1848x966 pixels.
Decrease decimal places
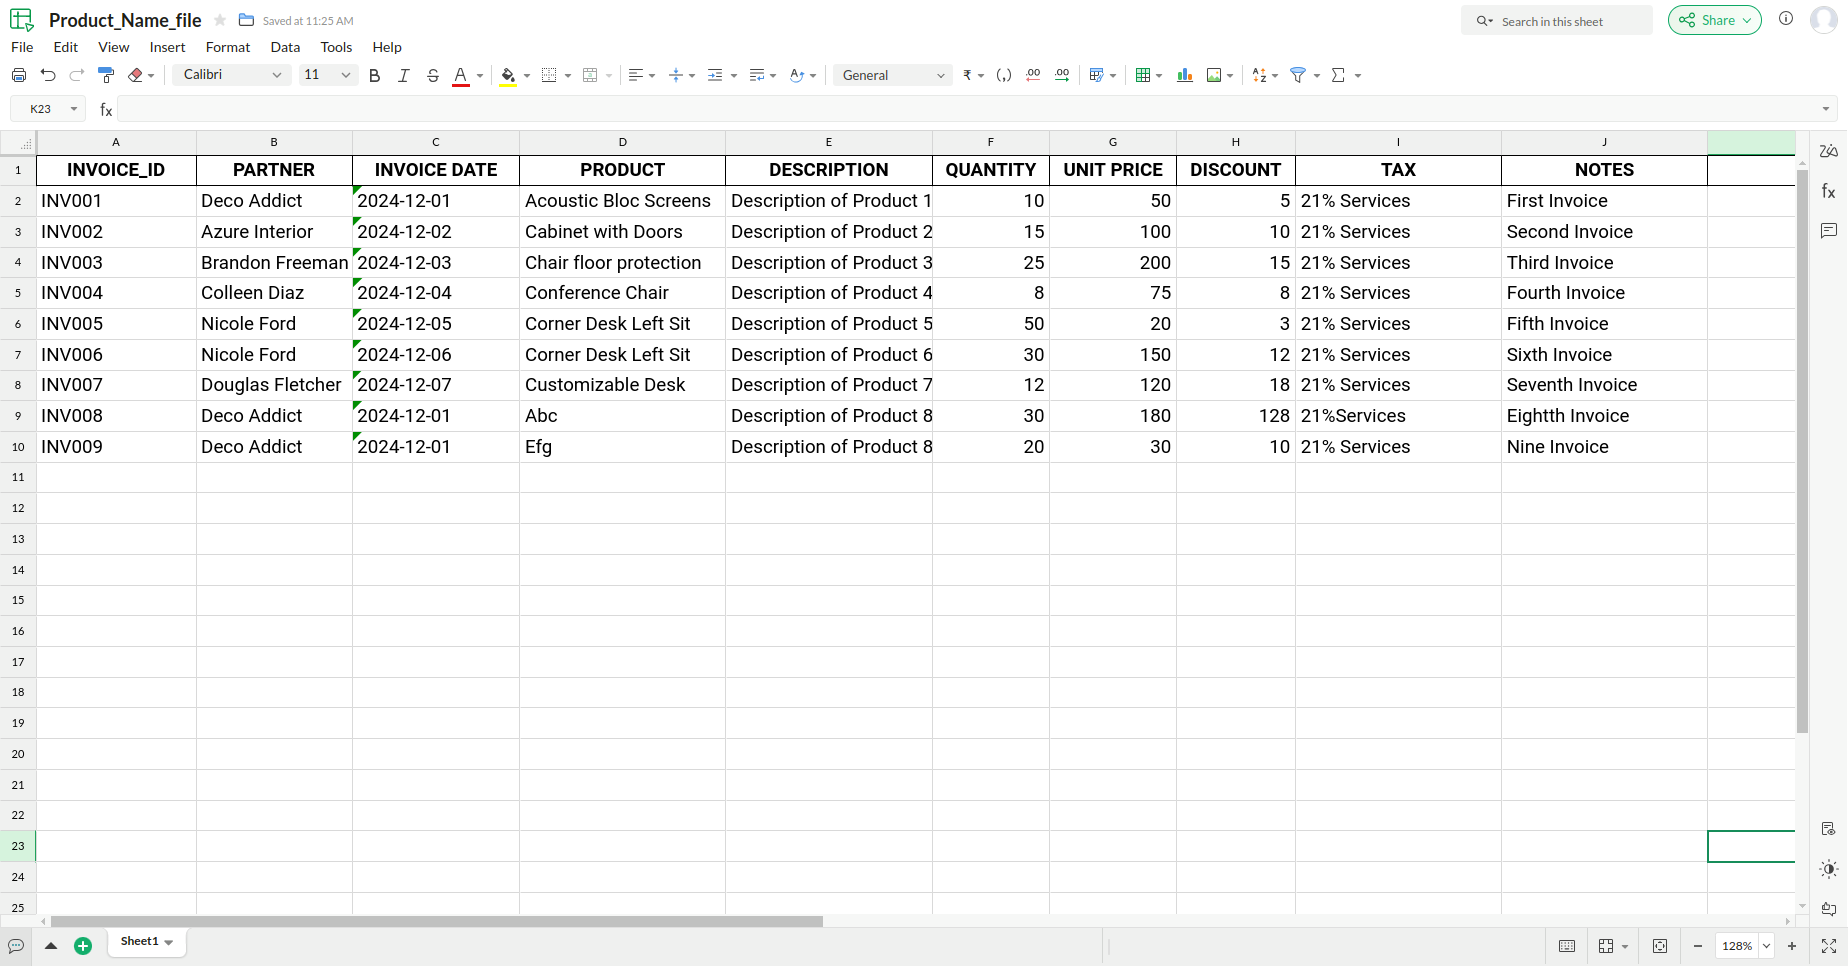click(x=1033, y=75)
